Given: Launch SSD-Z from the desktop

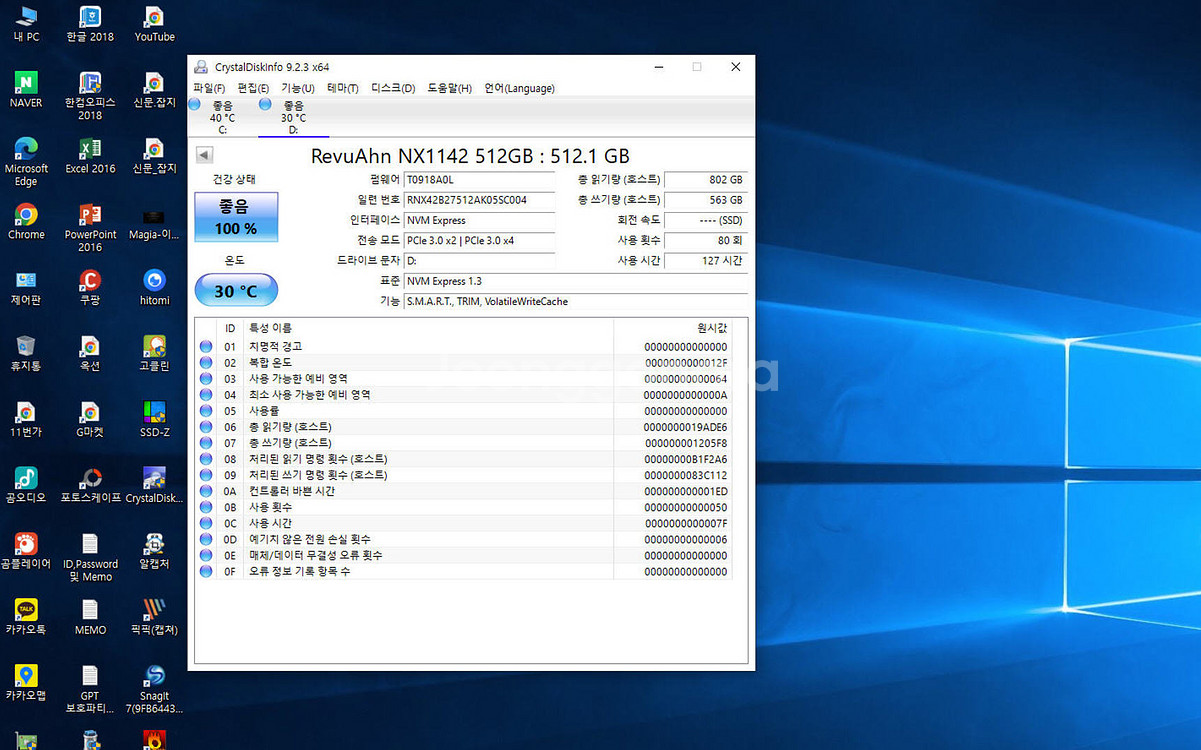Looking at the screenshot, I should (154, 419).
